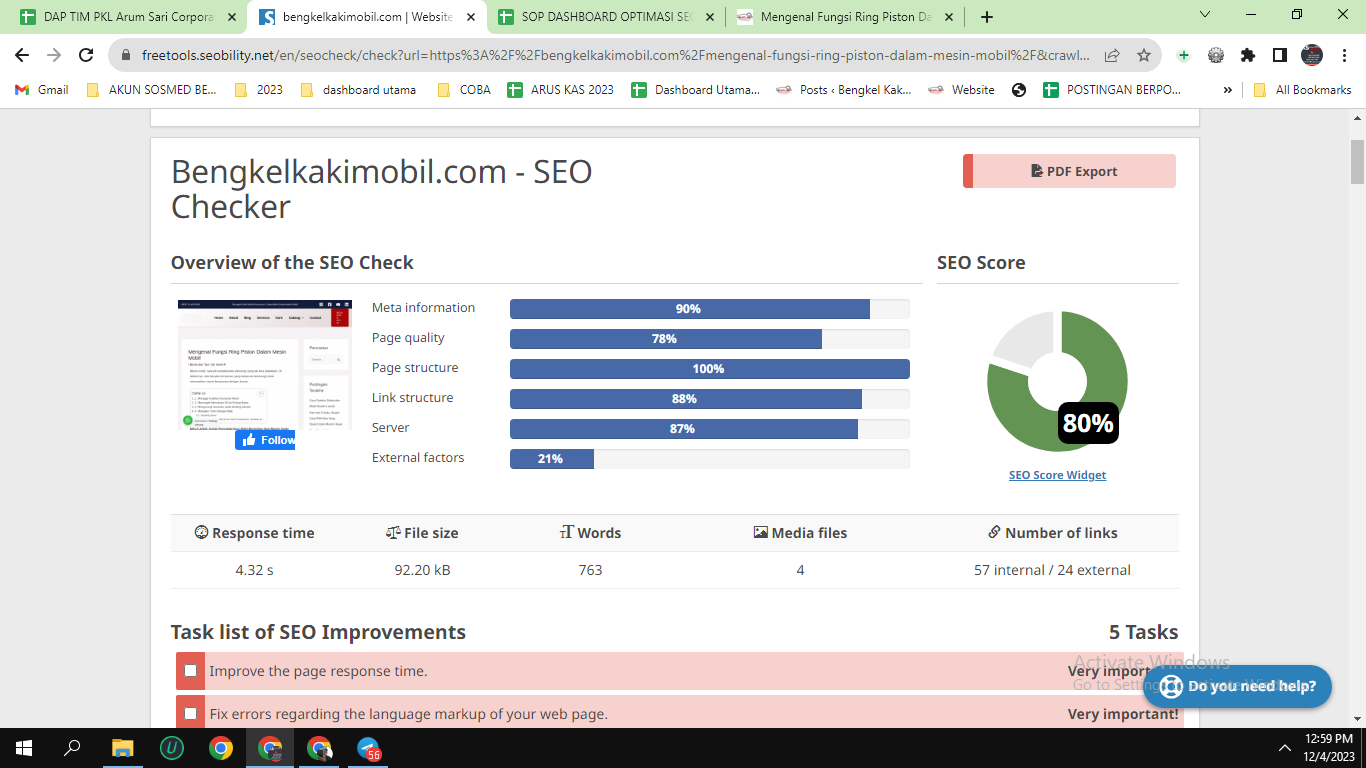Click the 'Do you need help?' button
This screenshot has height=768, width=1366.
[1238, 686]
